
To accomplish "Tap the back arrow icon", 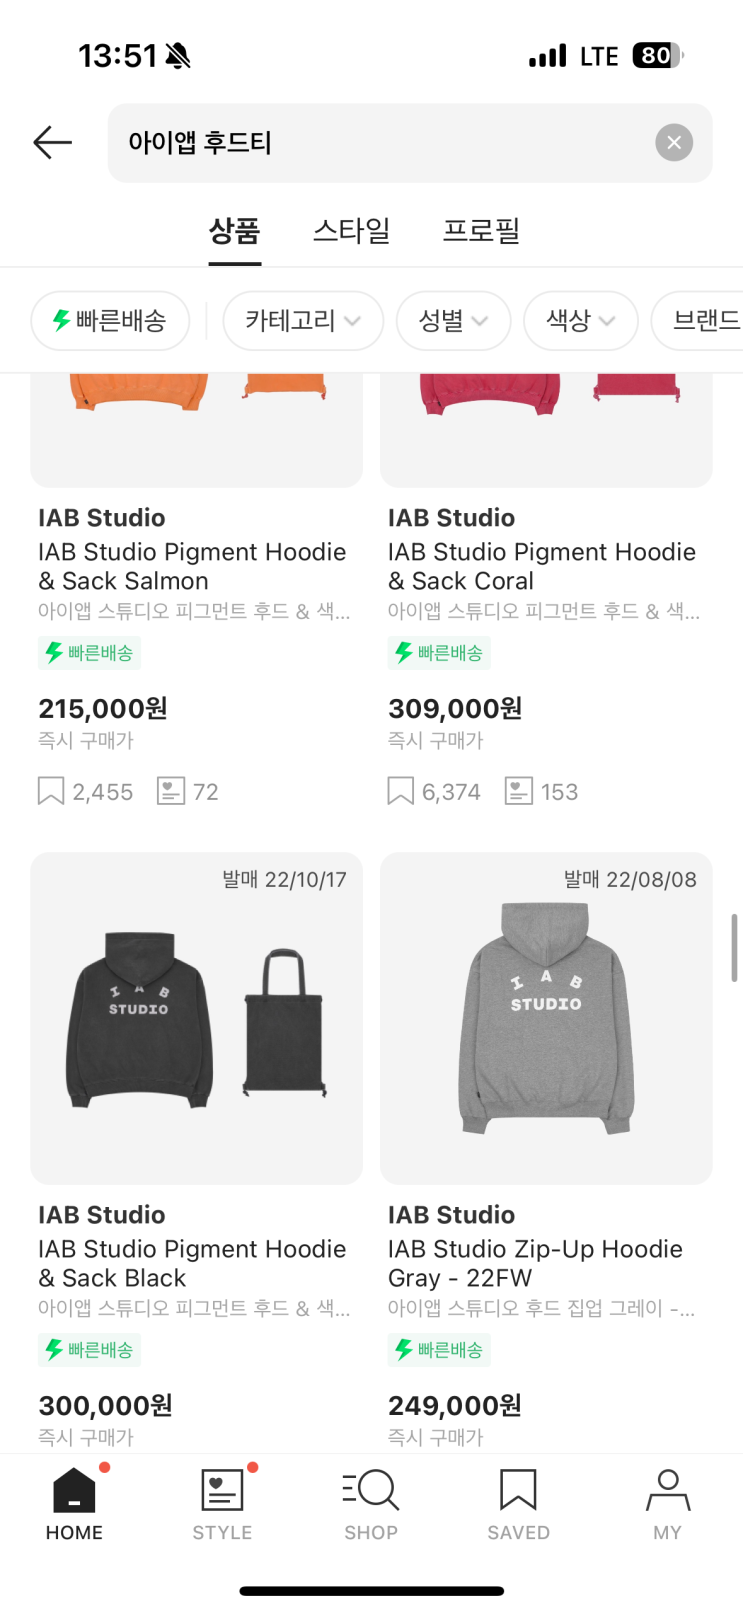I will coord(52,143).
